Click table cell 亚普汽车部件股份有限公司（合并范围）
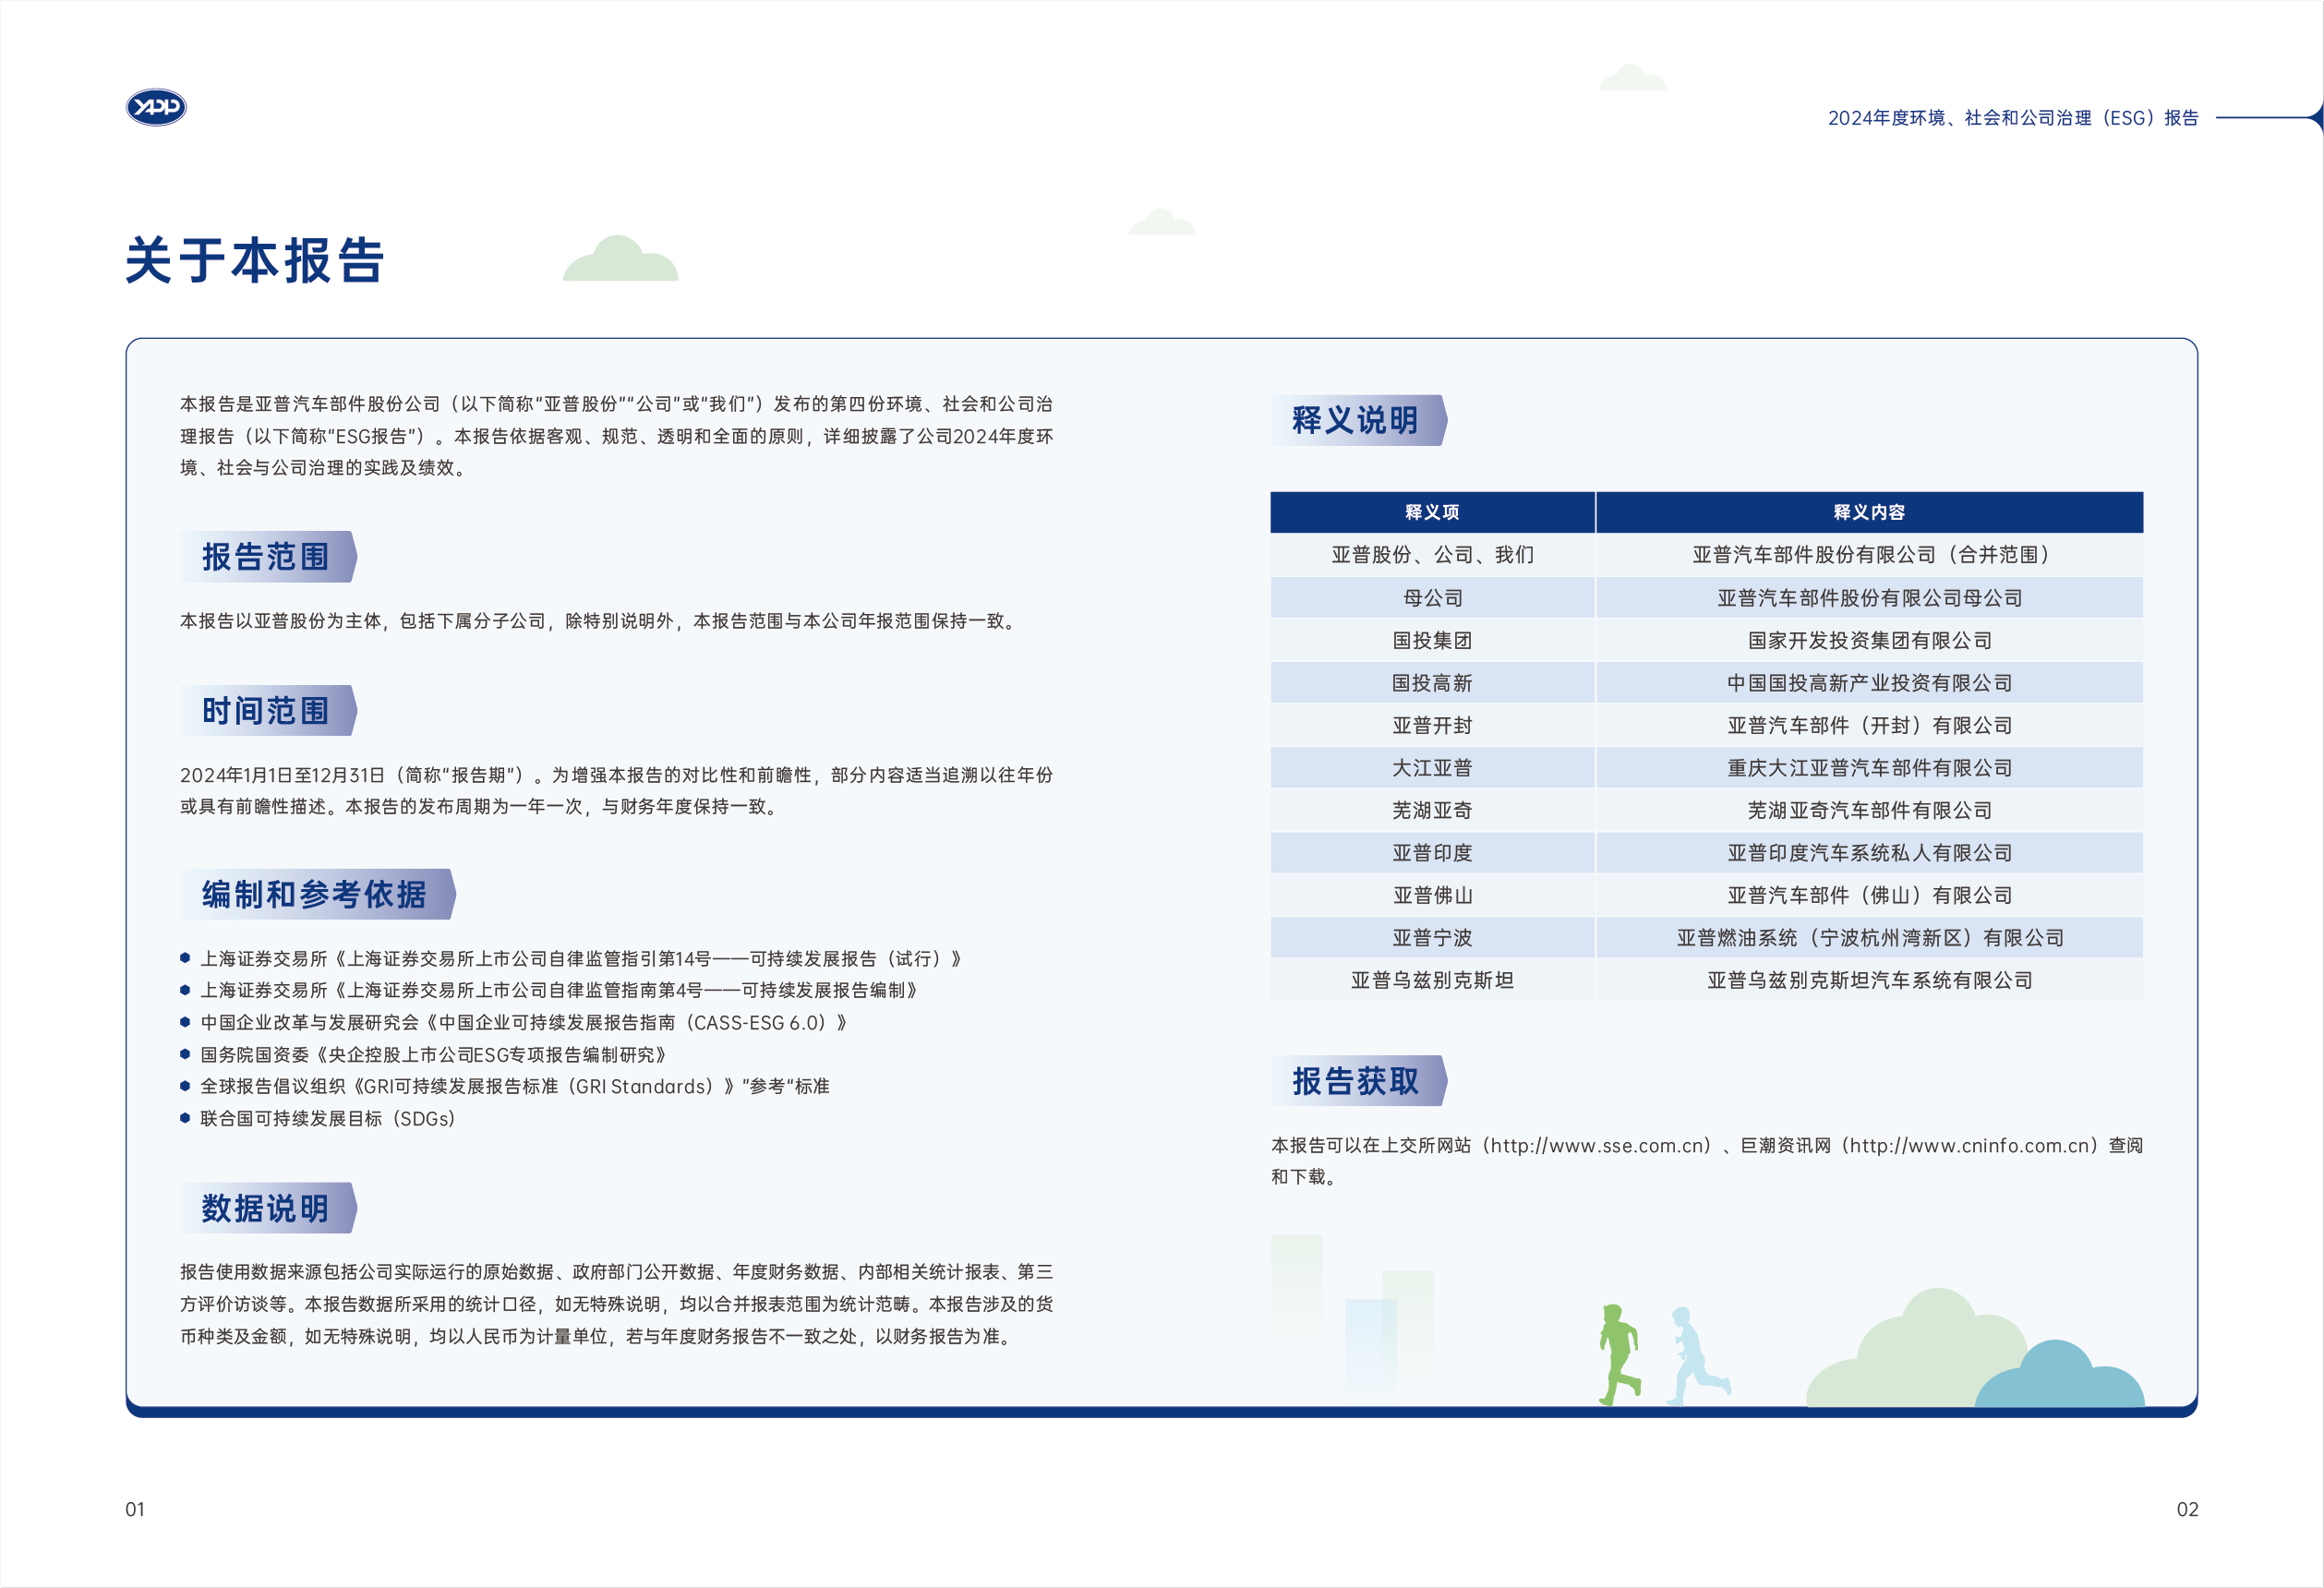The height and width of the screenshot is (1588, 2324). click(x=1869, y=555)
